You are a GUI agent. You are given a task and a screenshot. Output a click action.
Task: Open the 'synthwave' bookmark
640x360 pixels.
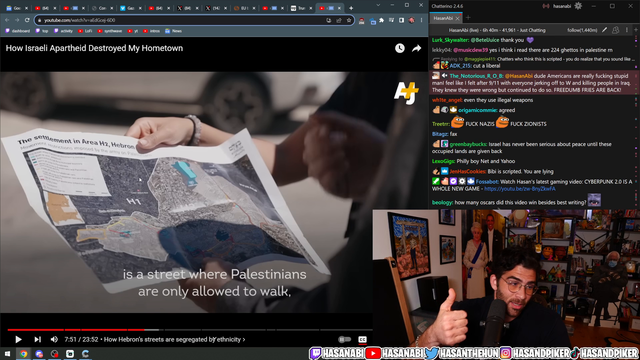[110, 31]
